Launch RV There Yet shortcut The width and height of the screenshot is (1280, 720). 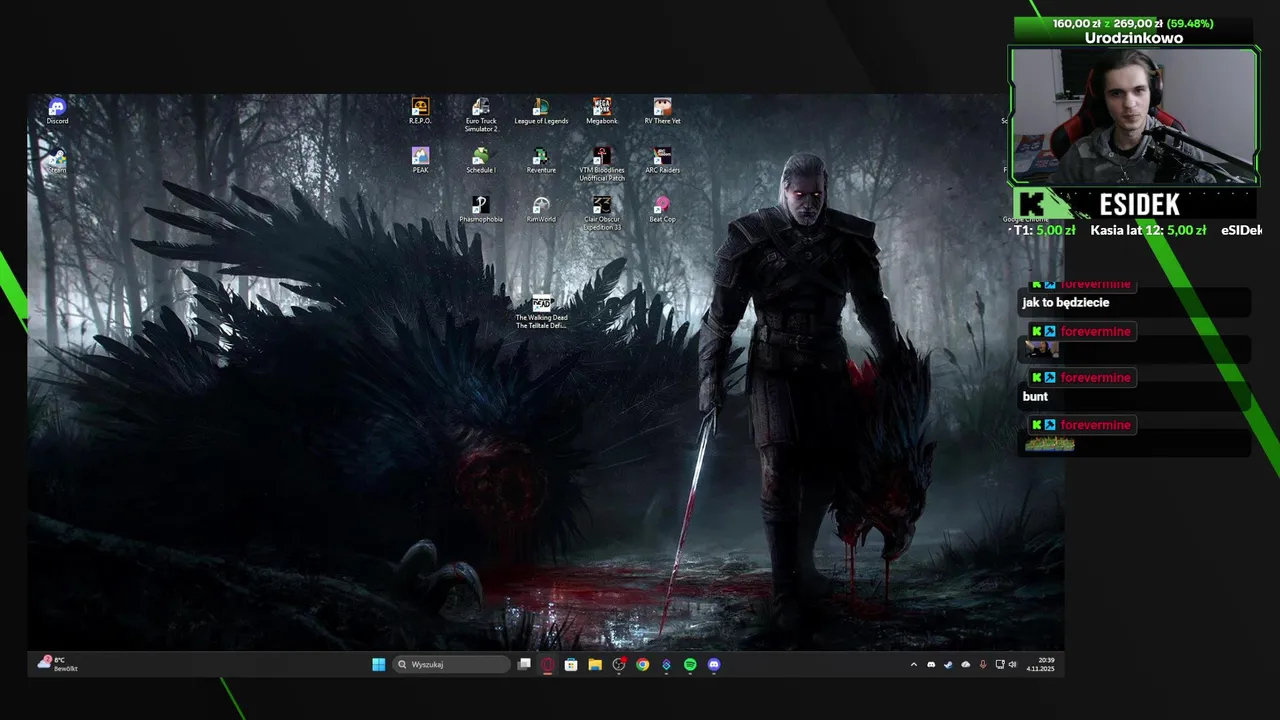tap(662, 111)
